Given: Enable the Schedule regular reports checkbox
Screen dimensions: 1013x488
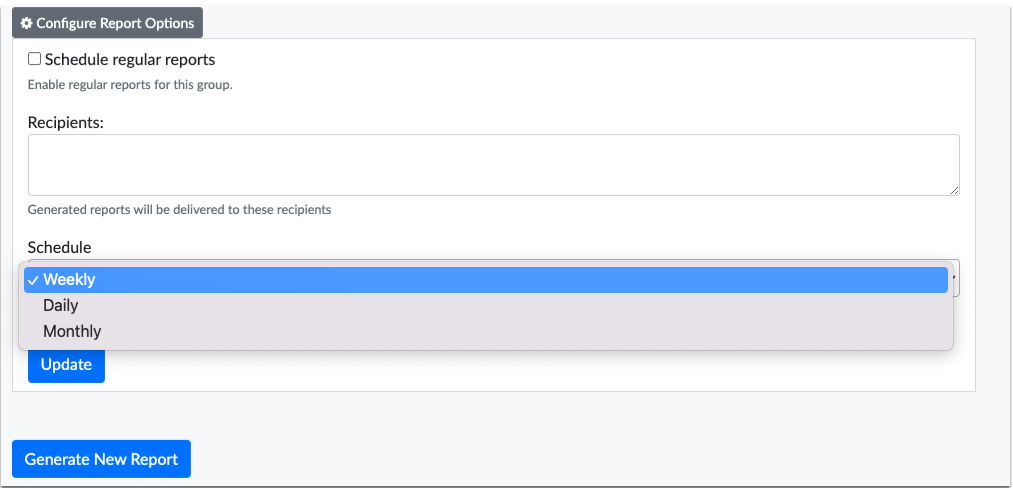Looking at the screenshot, I should (x=34, y=59).
